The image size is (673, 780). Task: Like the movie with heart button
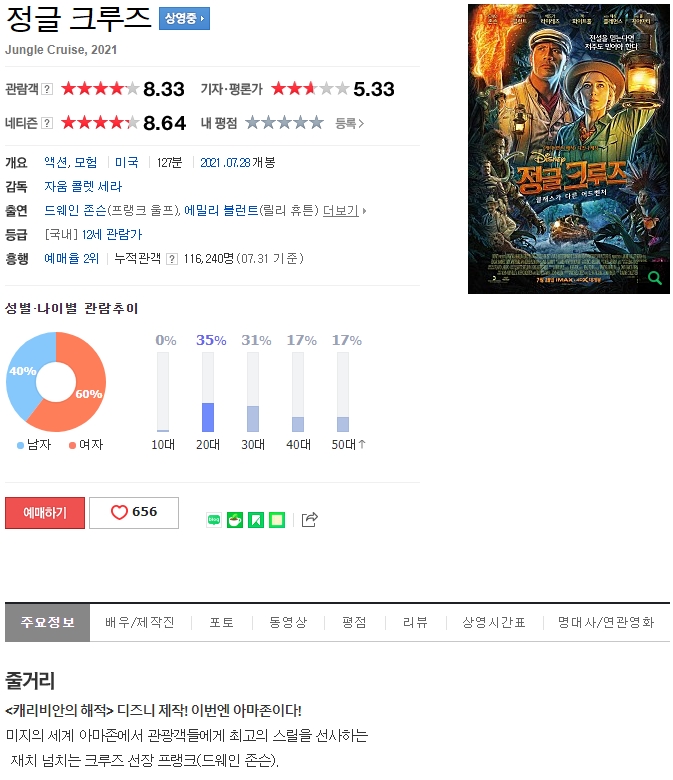(134, 512)
